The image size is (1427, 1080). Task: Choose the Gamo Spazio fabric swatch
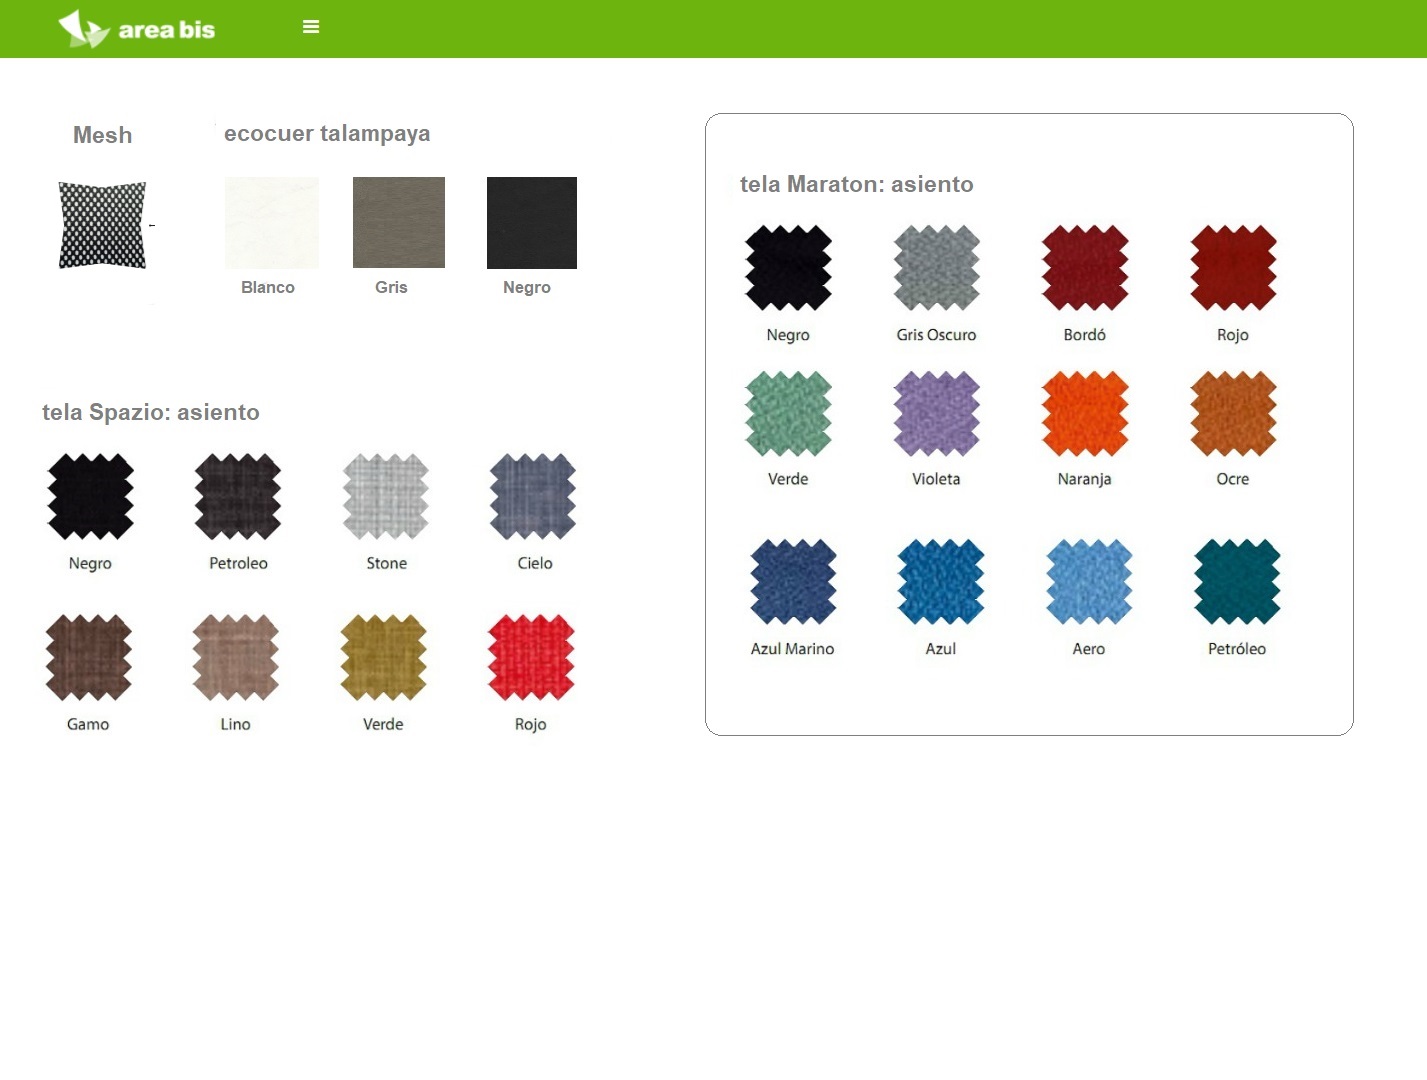point(89,658)
